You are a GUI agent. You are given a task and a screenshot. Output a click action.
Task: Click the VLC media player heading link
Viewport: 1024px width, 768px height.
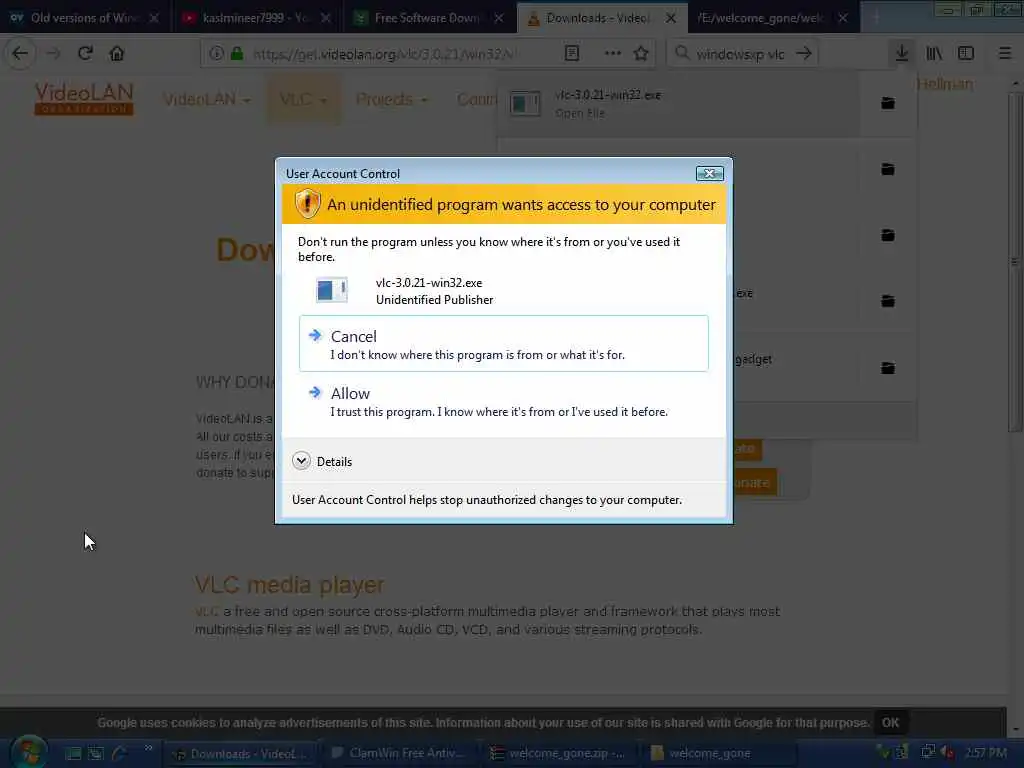pos(289,585)
